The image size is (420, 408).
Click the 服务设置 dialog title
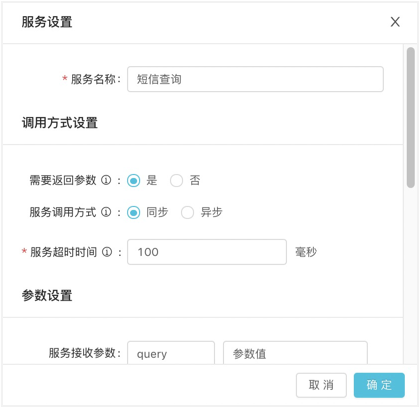(47, 22)
